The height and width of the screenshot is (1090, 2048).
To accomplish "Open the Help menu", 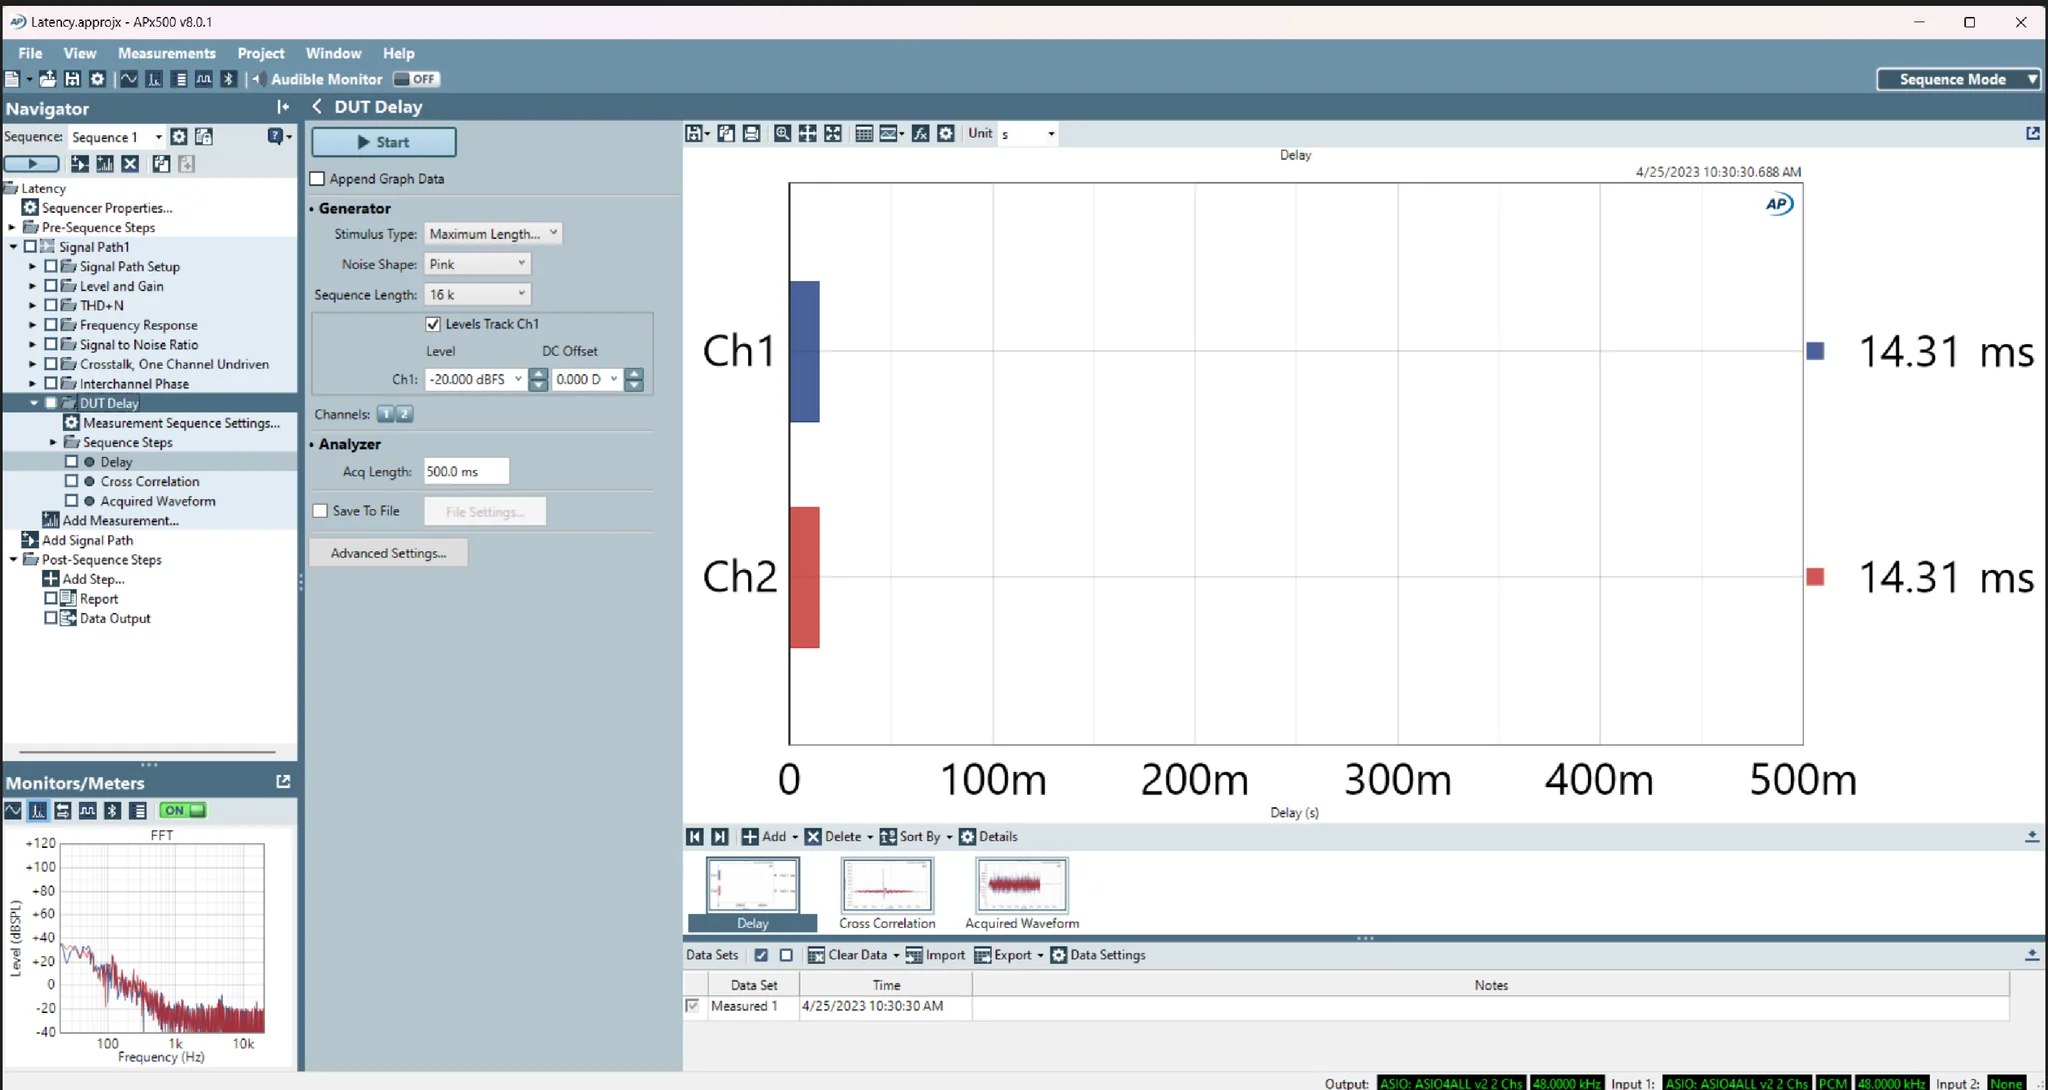I will point(398,53).
